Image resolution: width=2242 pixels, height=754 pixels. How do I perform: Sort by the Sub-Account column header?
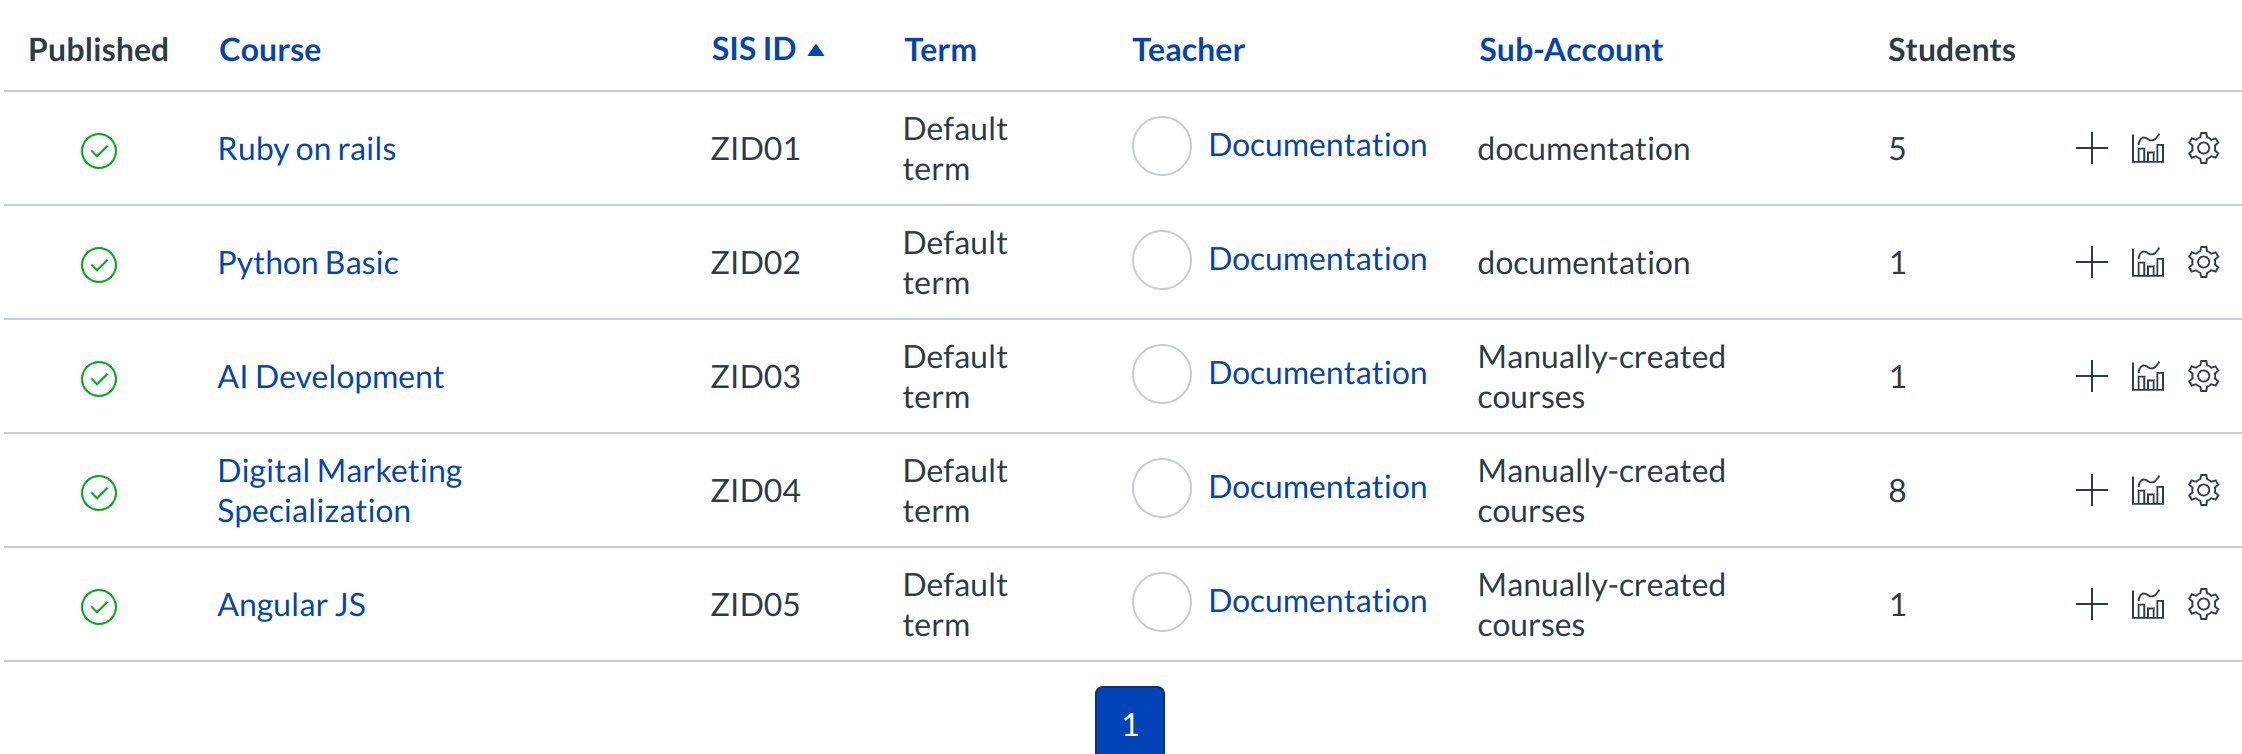pos(1570,50)
